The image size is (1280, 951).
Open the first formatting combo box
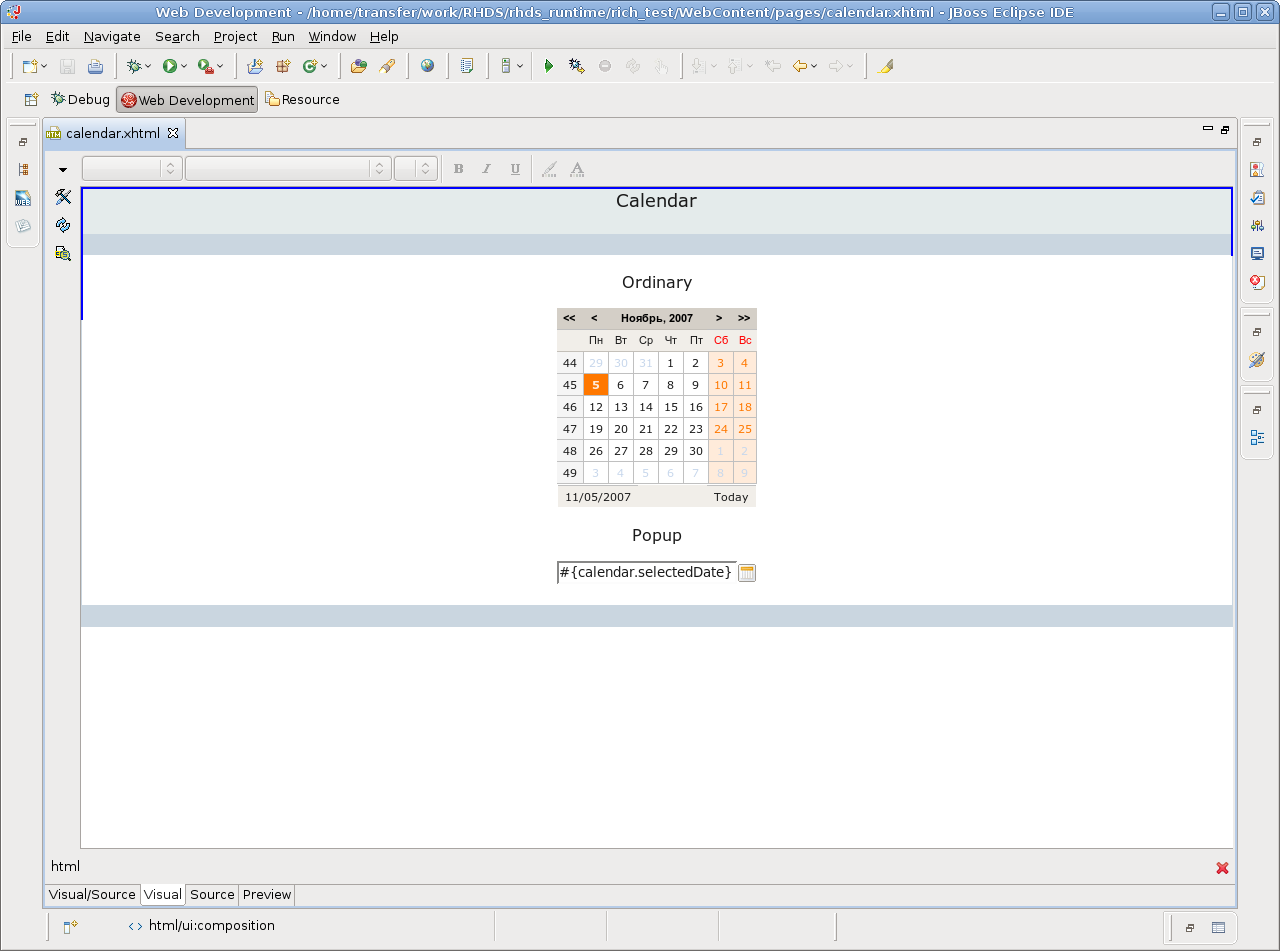(x=132, y=169)
